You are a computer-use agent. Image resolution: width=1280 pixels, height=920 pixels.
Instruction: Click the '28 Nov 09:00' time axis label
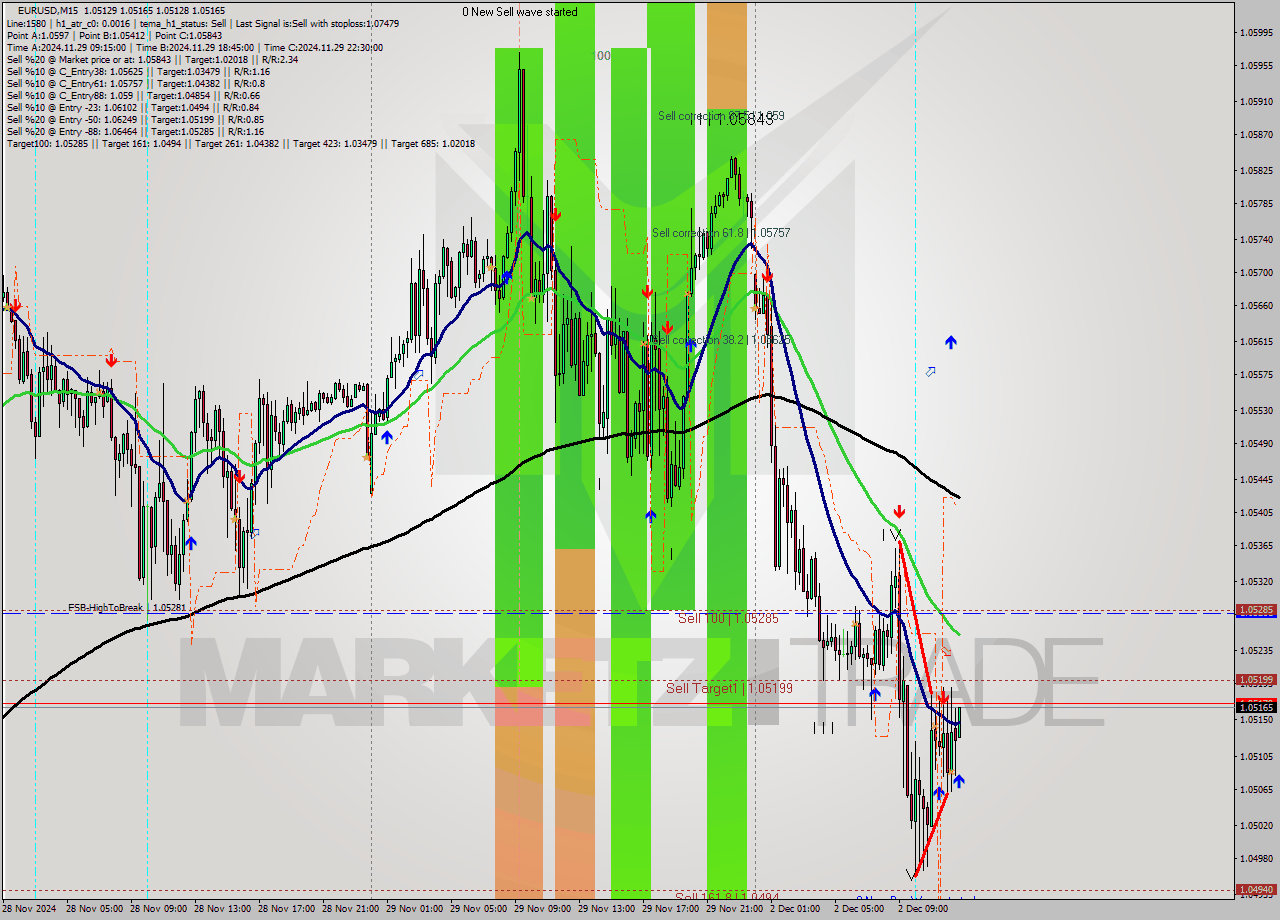(x=158, y=909)
